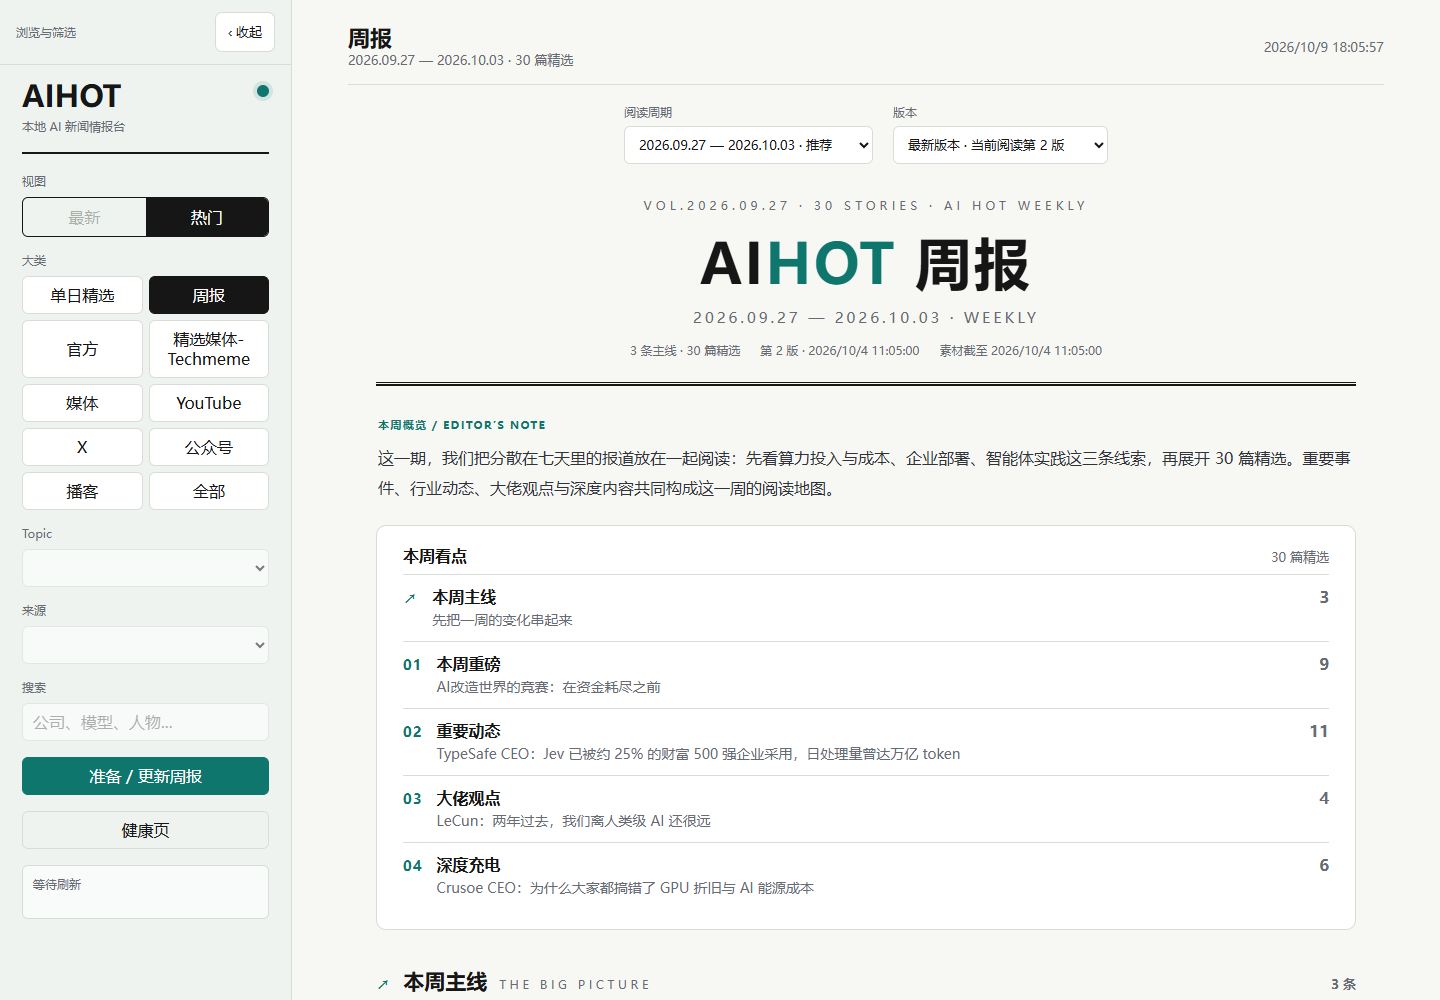Choose the 精选媒体-Techmeme category

209,349
